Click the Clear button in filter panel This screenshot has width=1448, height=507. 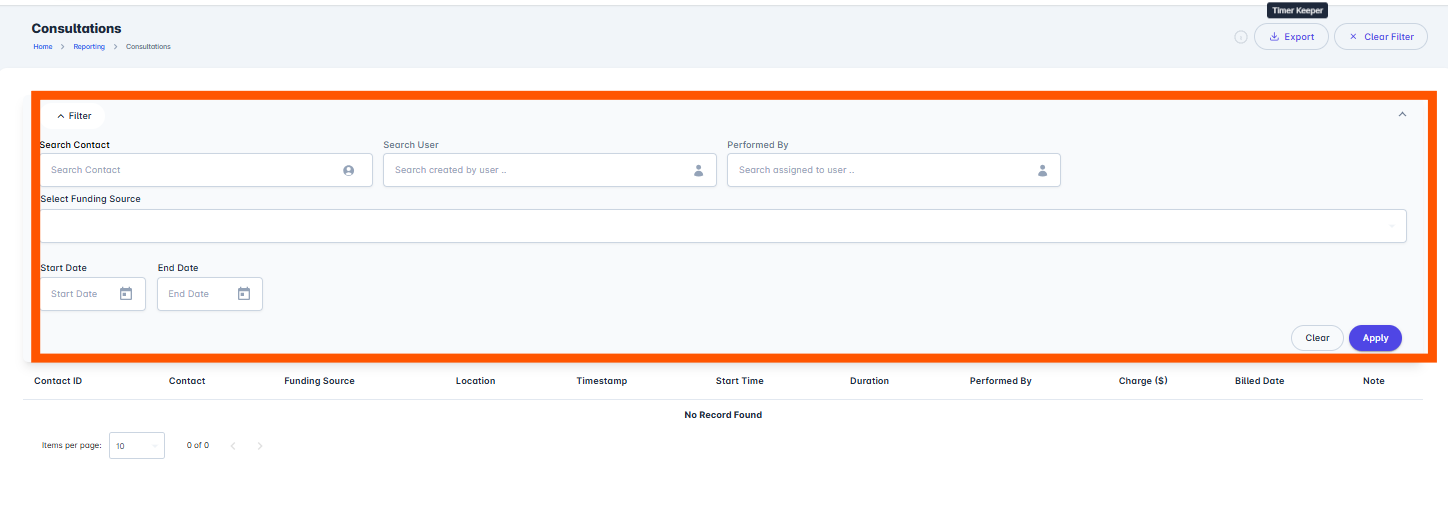click(1317, 338)
